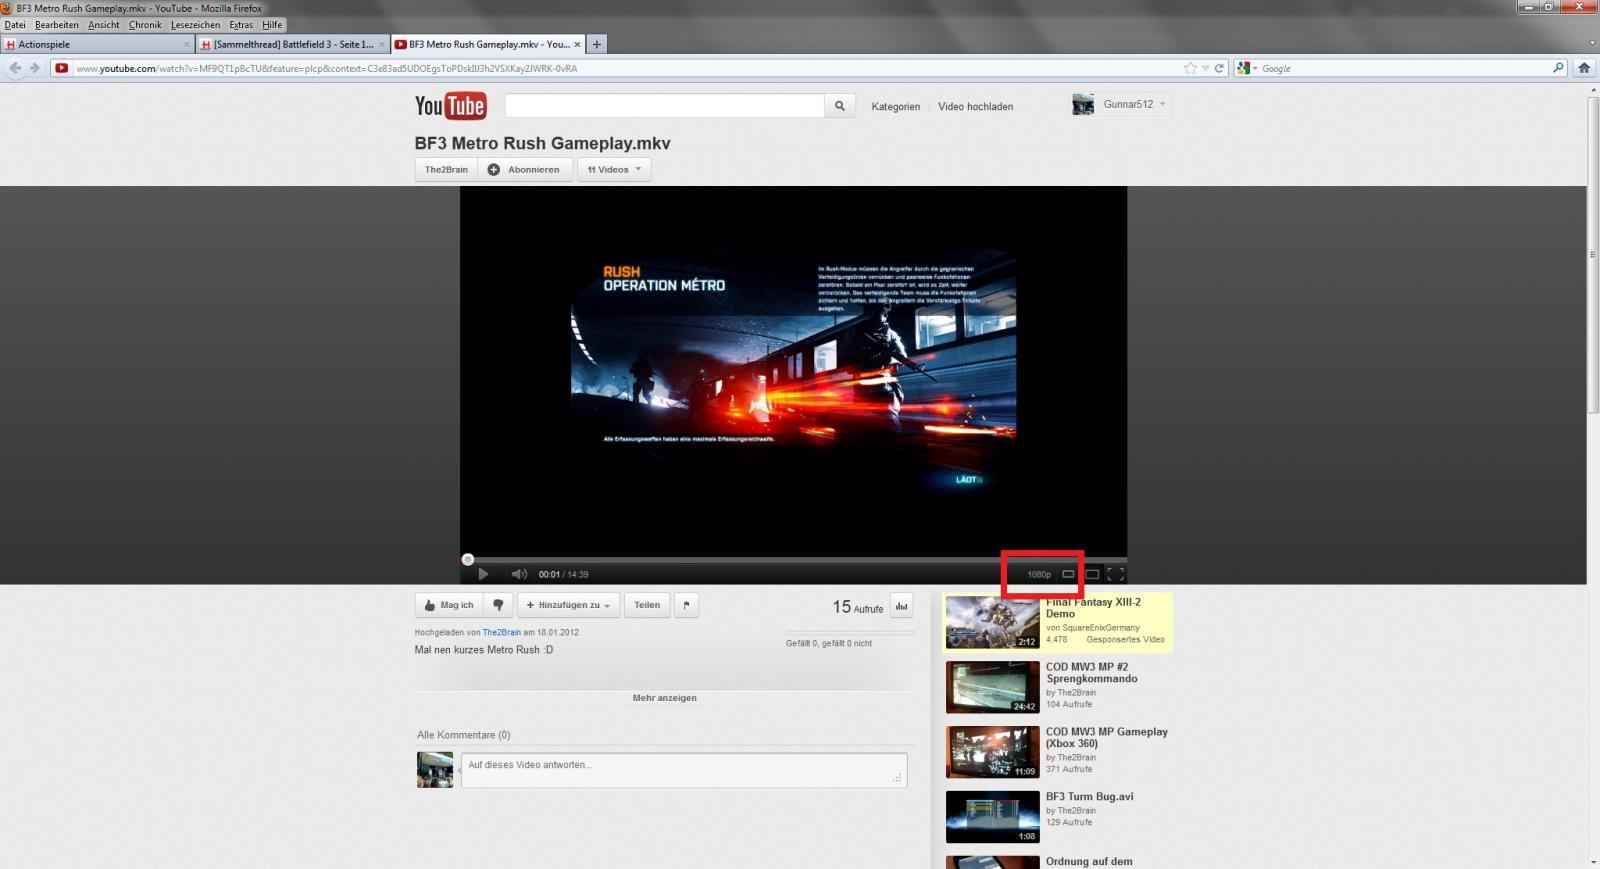Switch player to small size
This screenshot has height=869, width=1600.
(x=1068, y=574)
